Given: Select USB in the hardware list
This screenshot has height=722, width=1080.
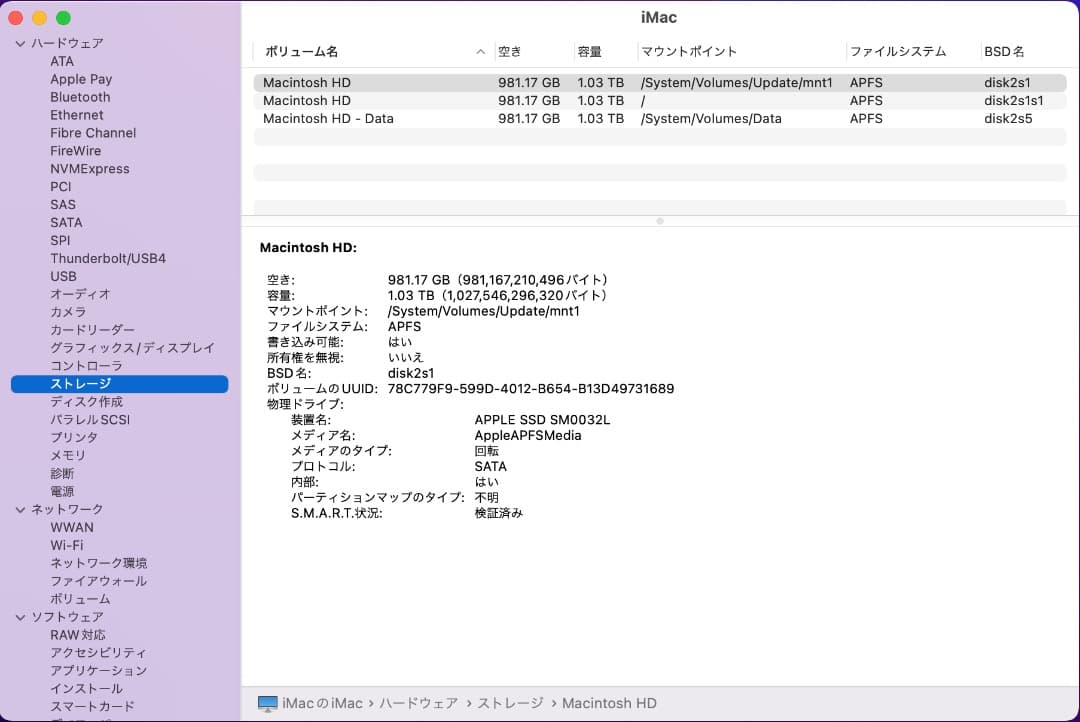Looking at the screenshot, I should [x=62, y=276].
